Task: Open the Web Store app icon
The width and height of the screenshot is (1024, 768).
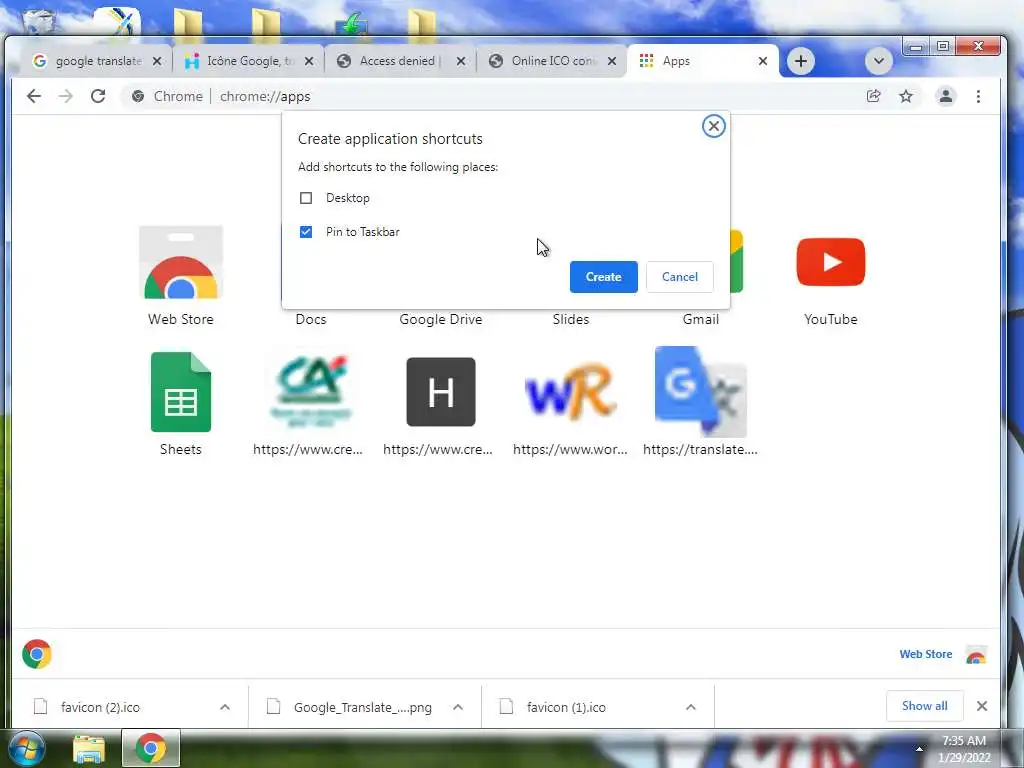Action: (x=181, y=262)
